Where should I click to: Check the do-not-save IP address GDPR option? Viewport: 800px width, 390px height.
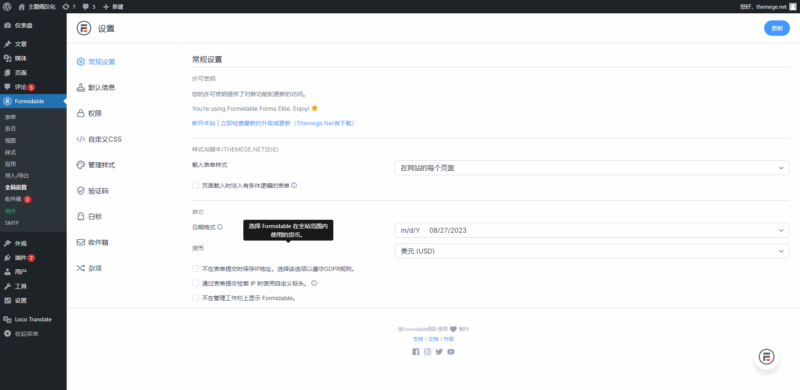point(195,269)
